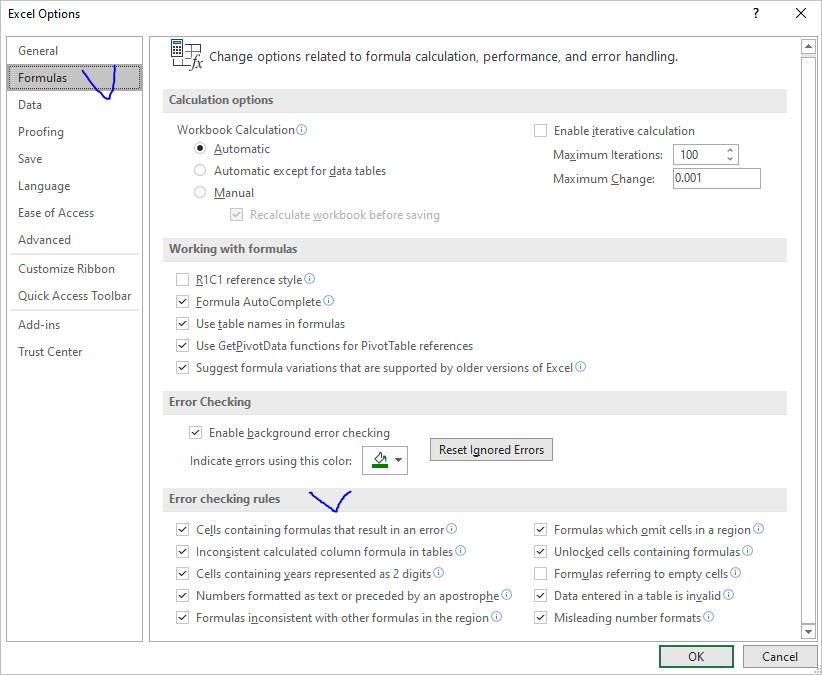Select Manual workbook calculation option

coord(200,192)
